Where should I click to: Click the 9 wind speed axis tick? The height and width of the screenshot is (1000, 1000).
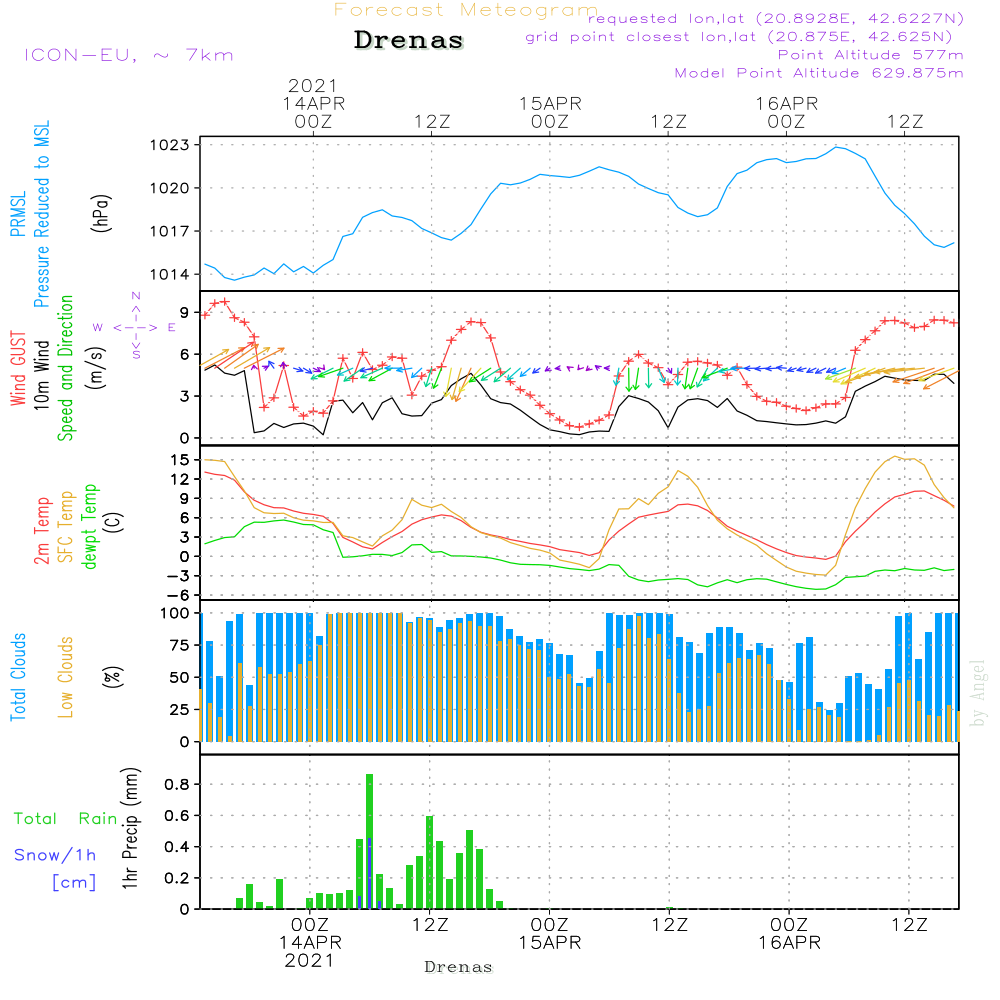(x=184, y=312)
